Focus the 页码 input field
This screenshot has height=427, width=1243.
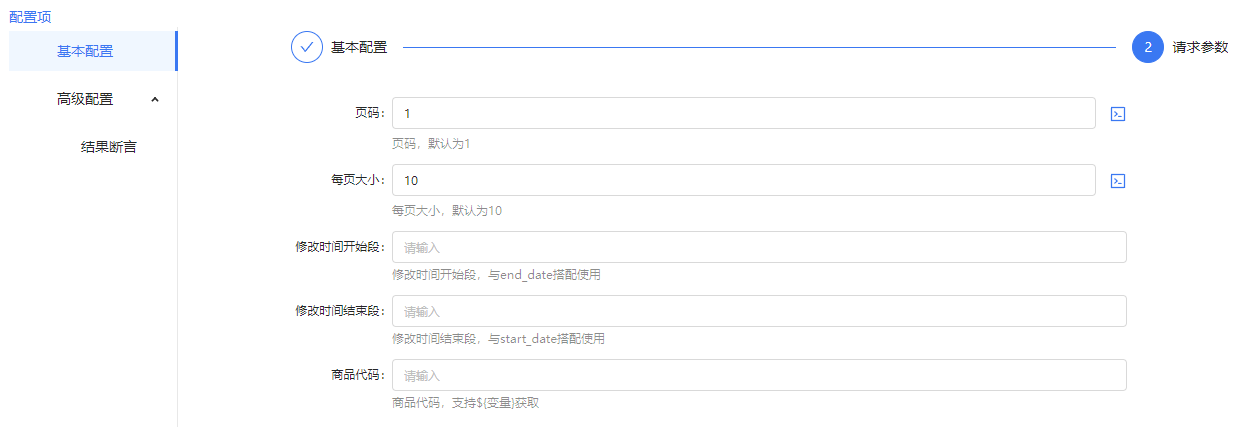[x=743, y=114]
